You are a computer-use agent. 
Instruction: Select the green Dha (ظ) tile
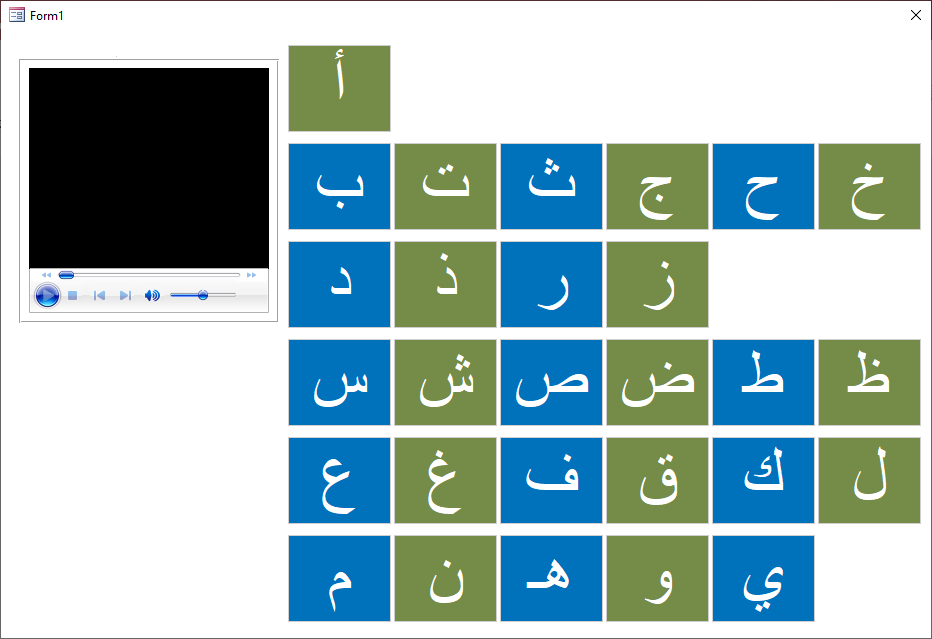click(x=870, y=382)
